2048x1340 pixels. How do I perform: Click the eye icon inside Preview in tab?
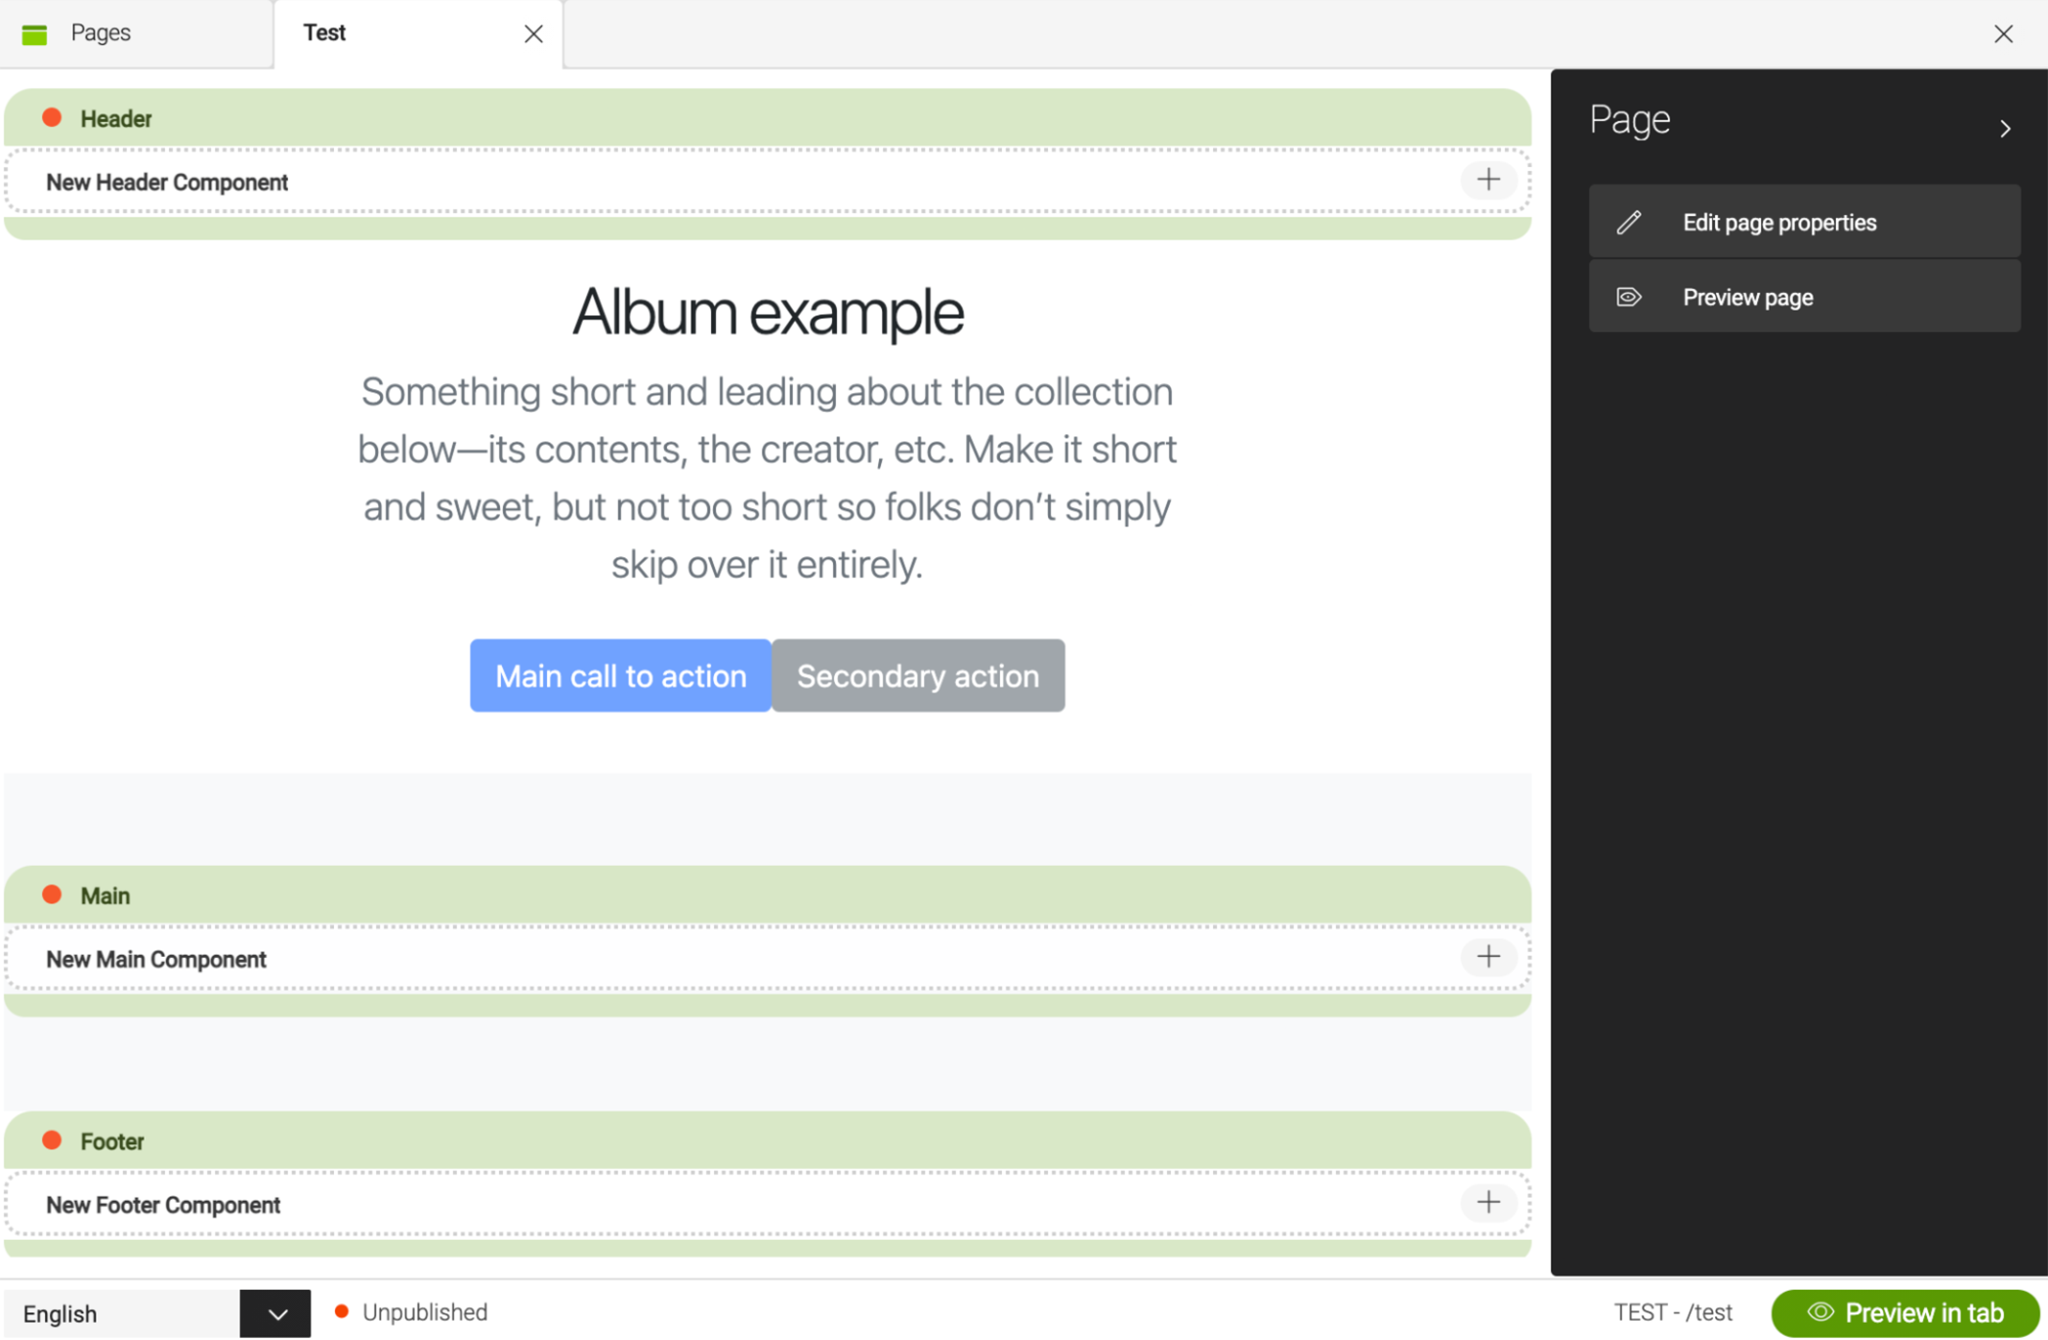1821,1312
